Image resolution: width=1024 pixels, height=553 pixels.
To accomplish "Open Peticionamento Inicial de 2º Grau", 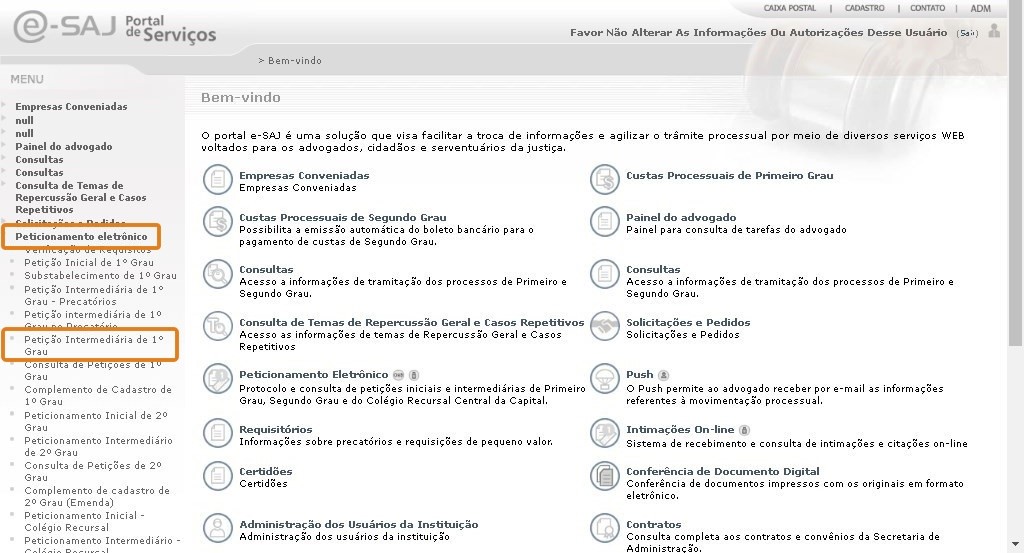I will click(x=96, y=421).
